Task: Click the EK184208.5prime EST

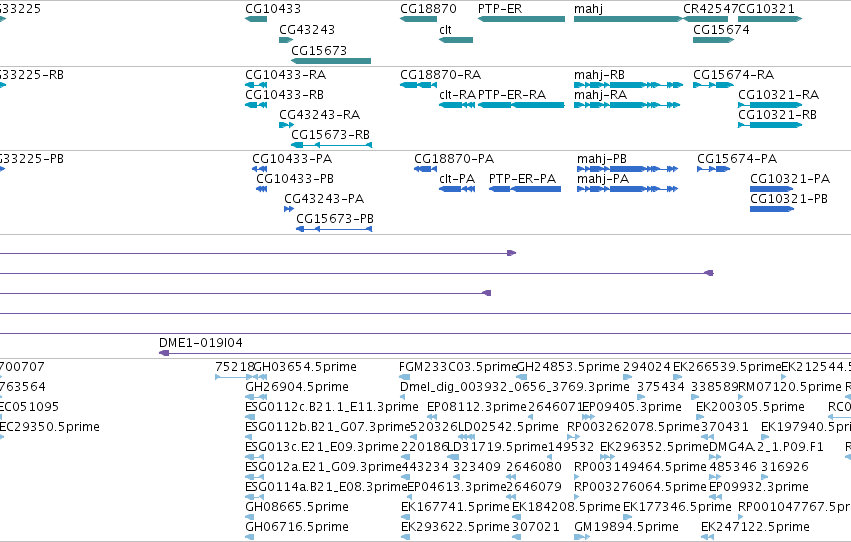Action: coord(517,517)
